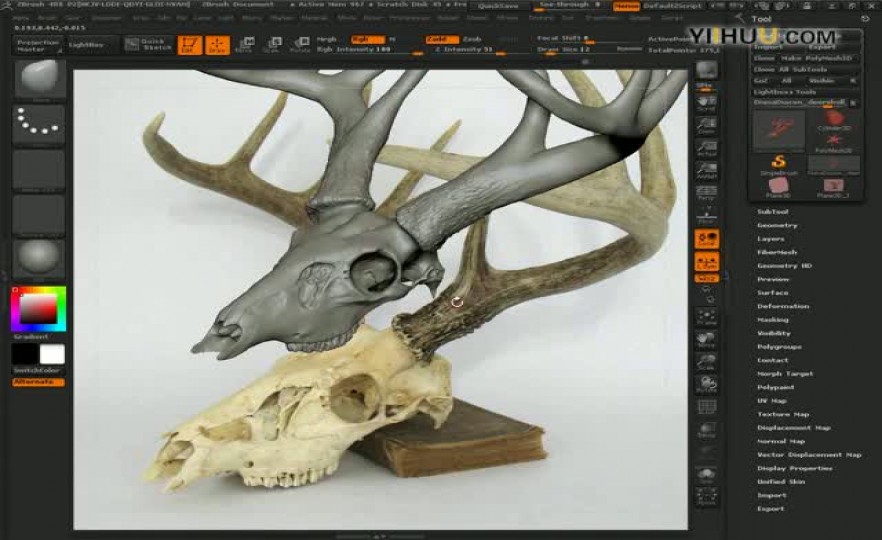
Task: Open the Alpha menu
Action: point(20,18)
